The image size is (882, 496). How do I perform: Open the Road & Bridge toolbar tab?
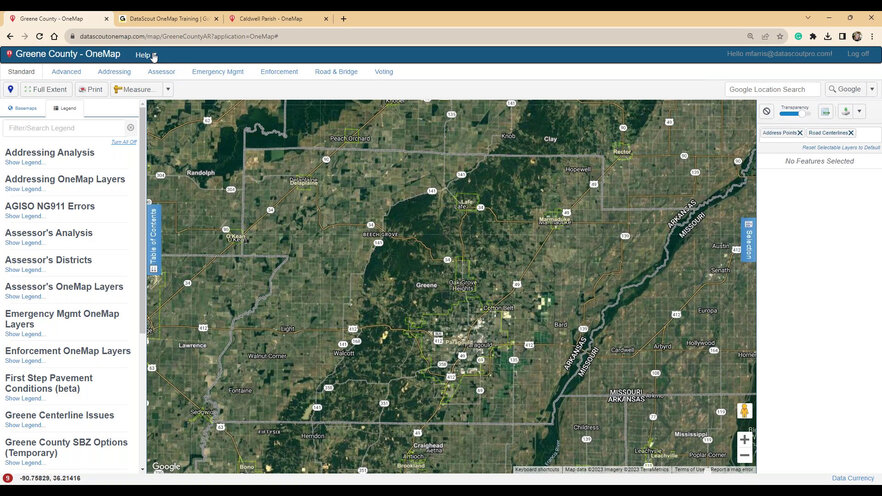(336, 72)
